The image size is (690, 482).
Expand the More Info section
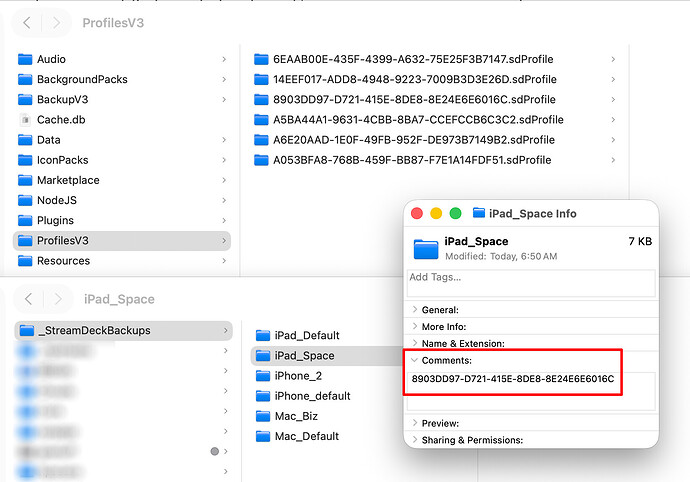click(x=415, y=326)
